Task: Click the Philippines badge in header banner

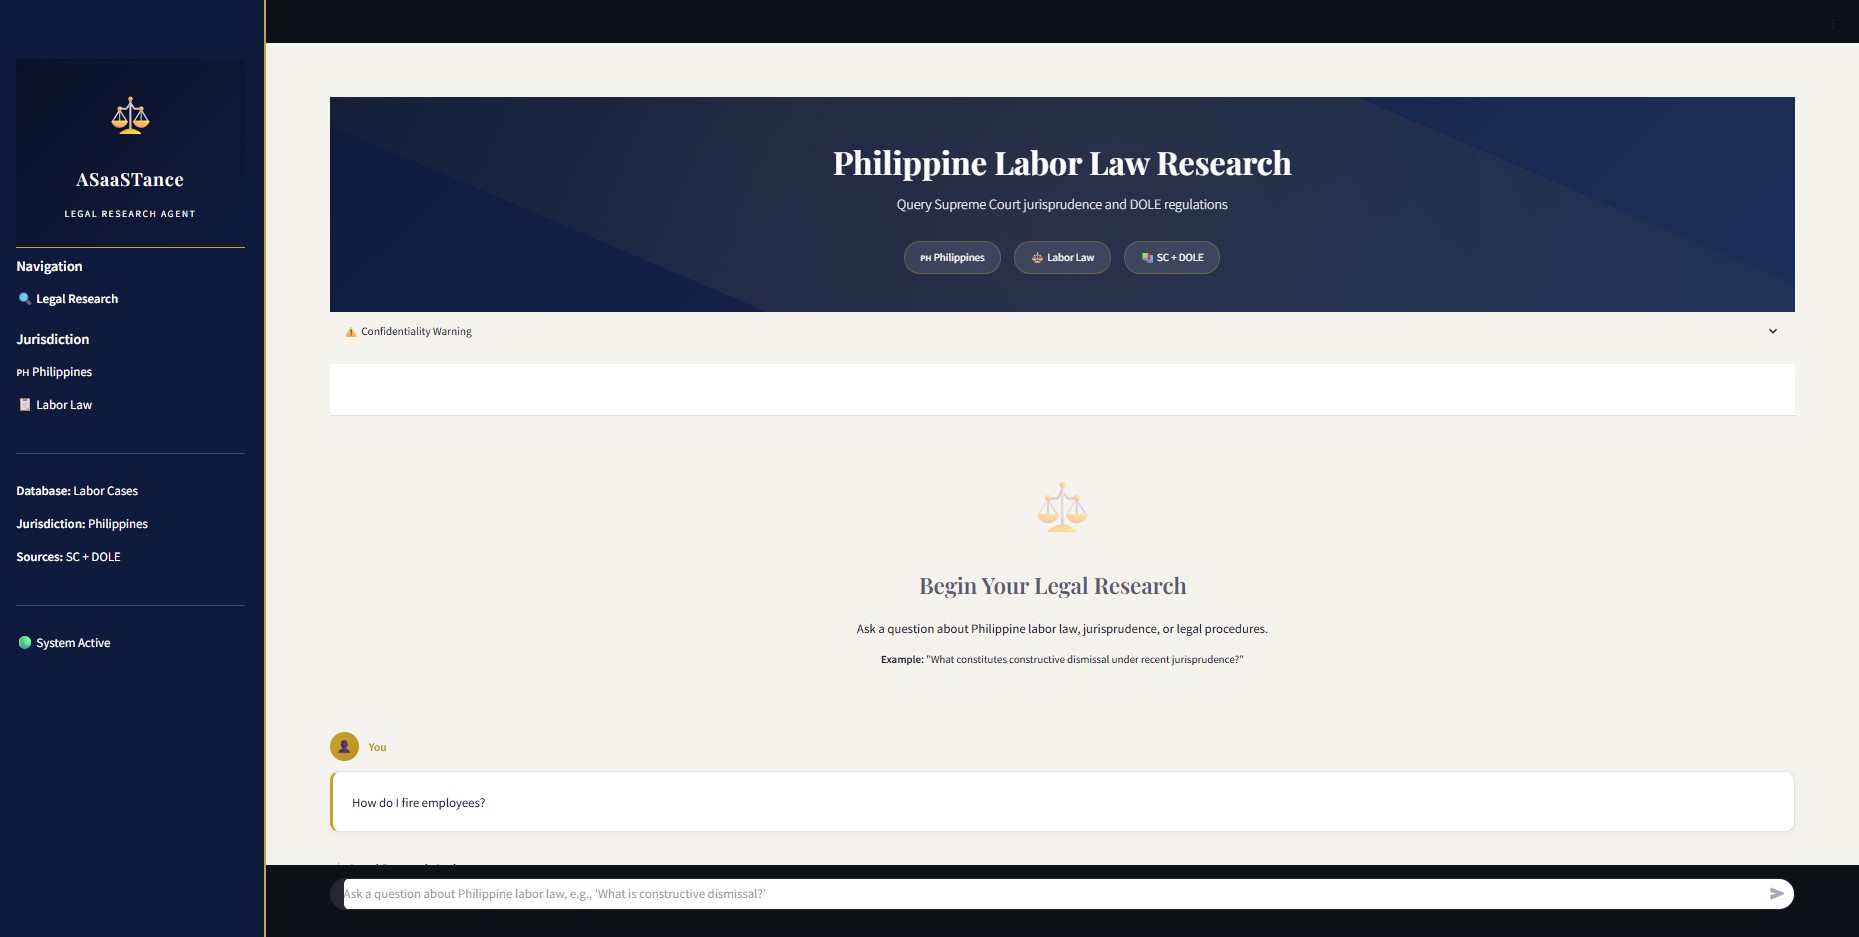Action: [x=952, y=258]
